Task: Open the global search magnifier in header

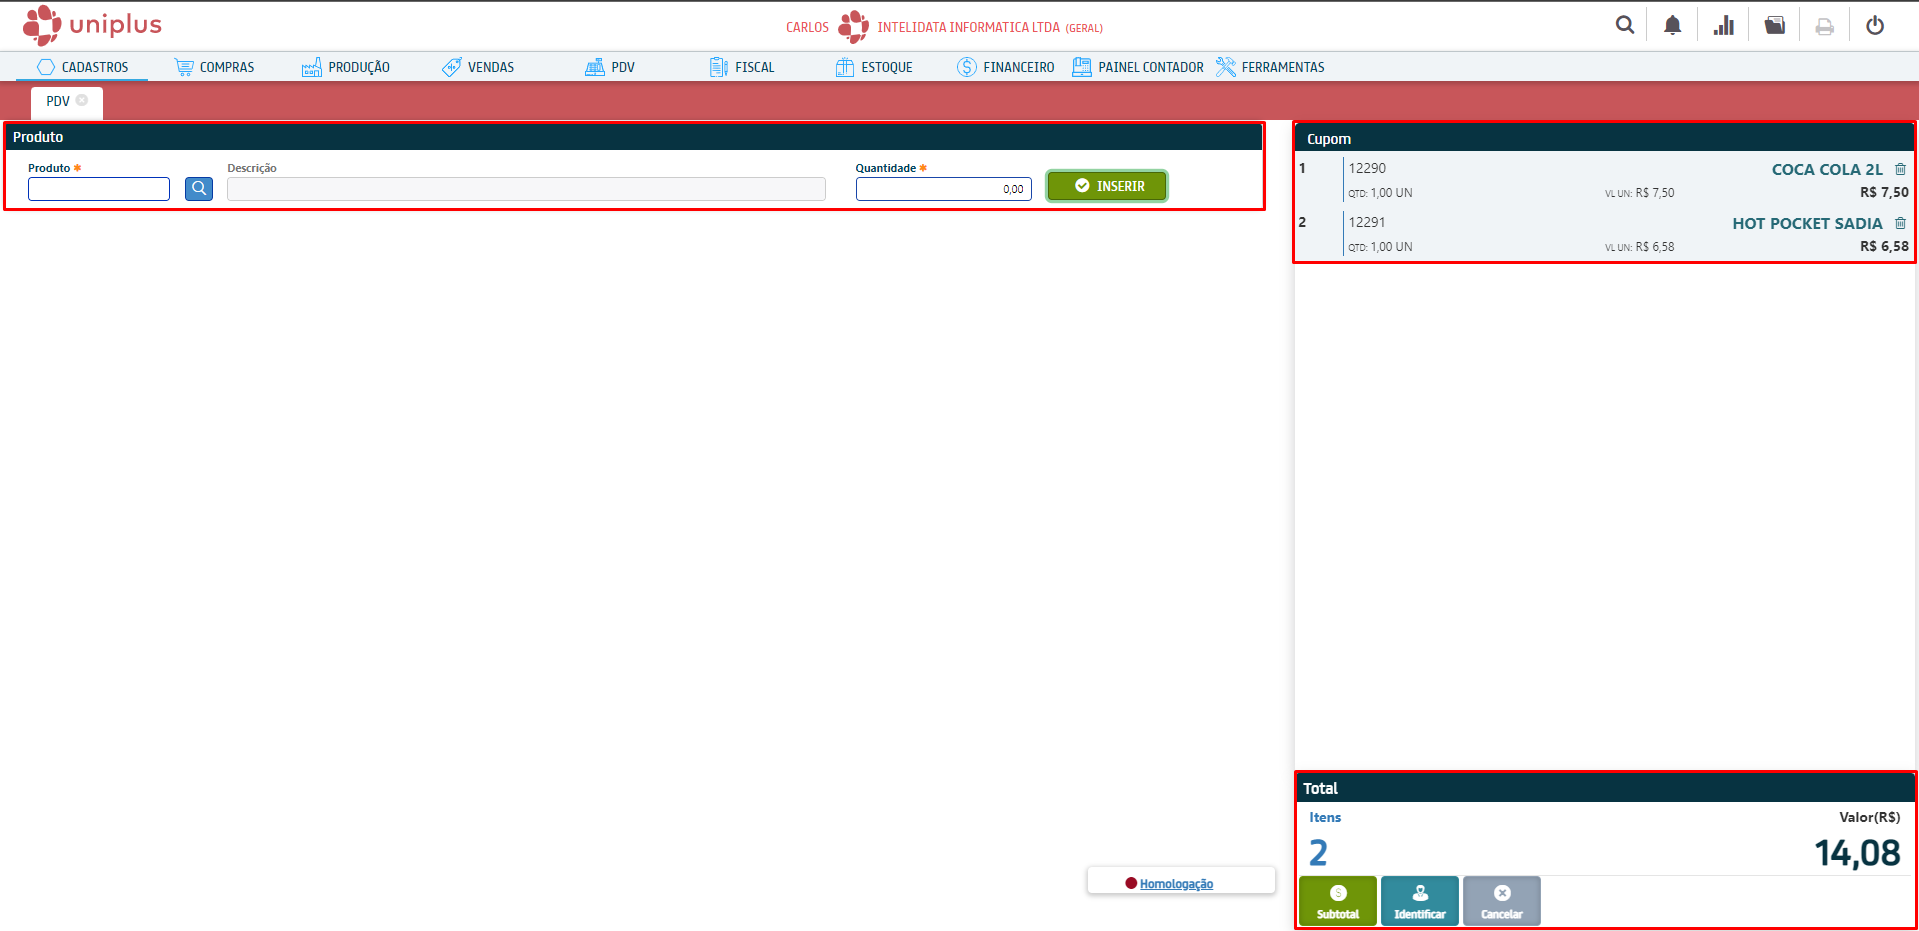Action: point(1625,26)
